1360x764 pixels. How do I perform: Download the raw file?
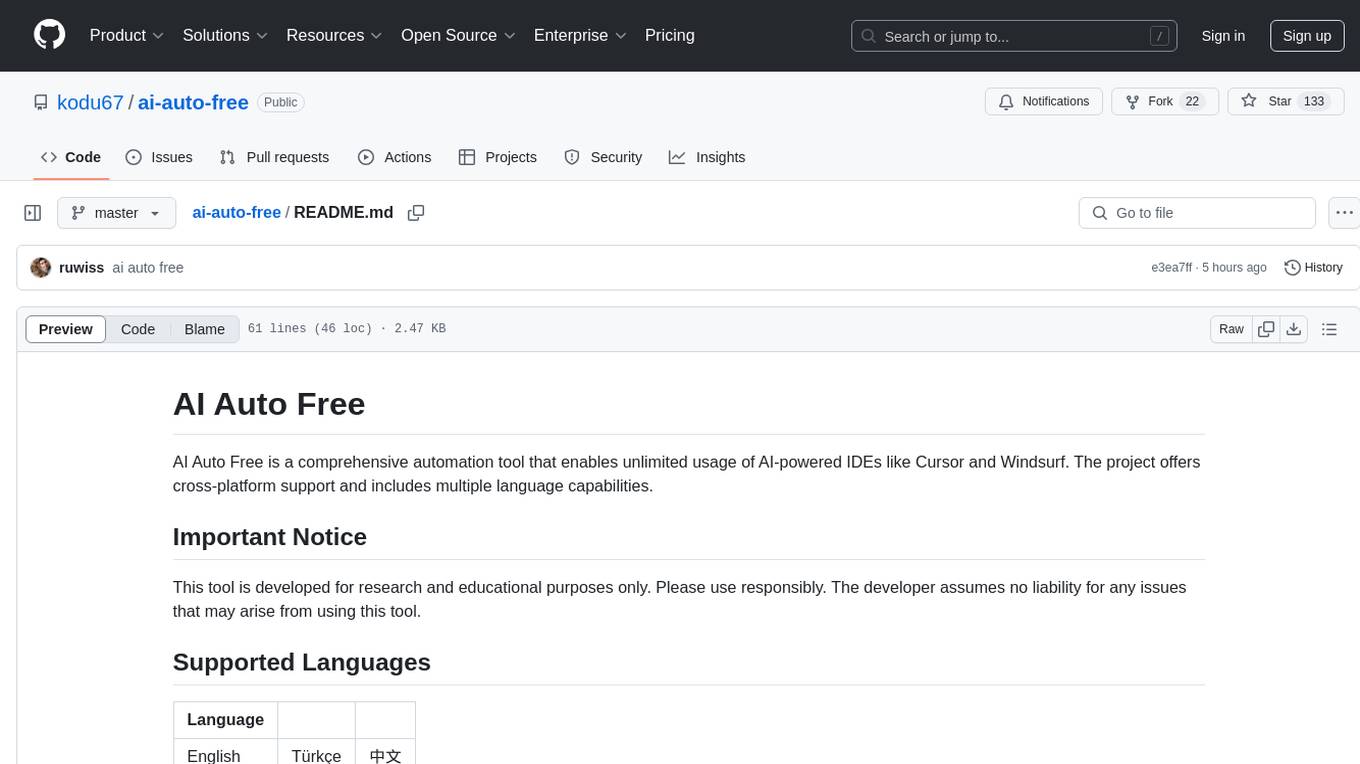pyautogui.click(x=1294, y=329)
